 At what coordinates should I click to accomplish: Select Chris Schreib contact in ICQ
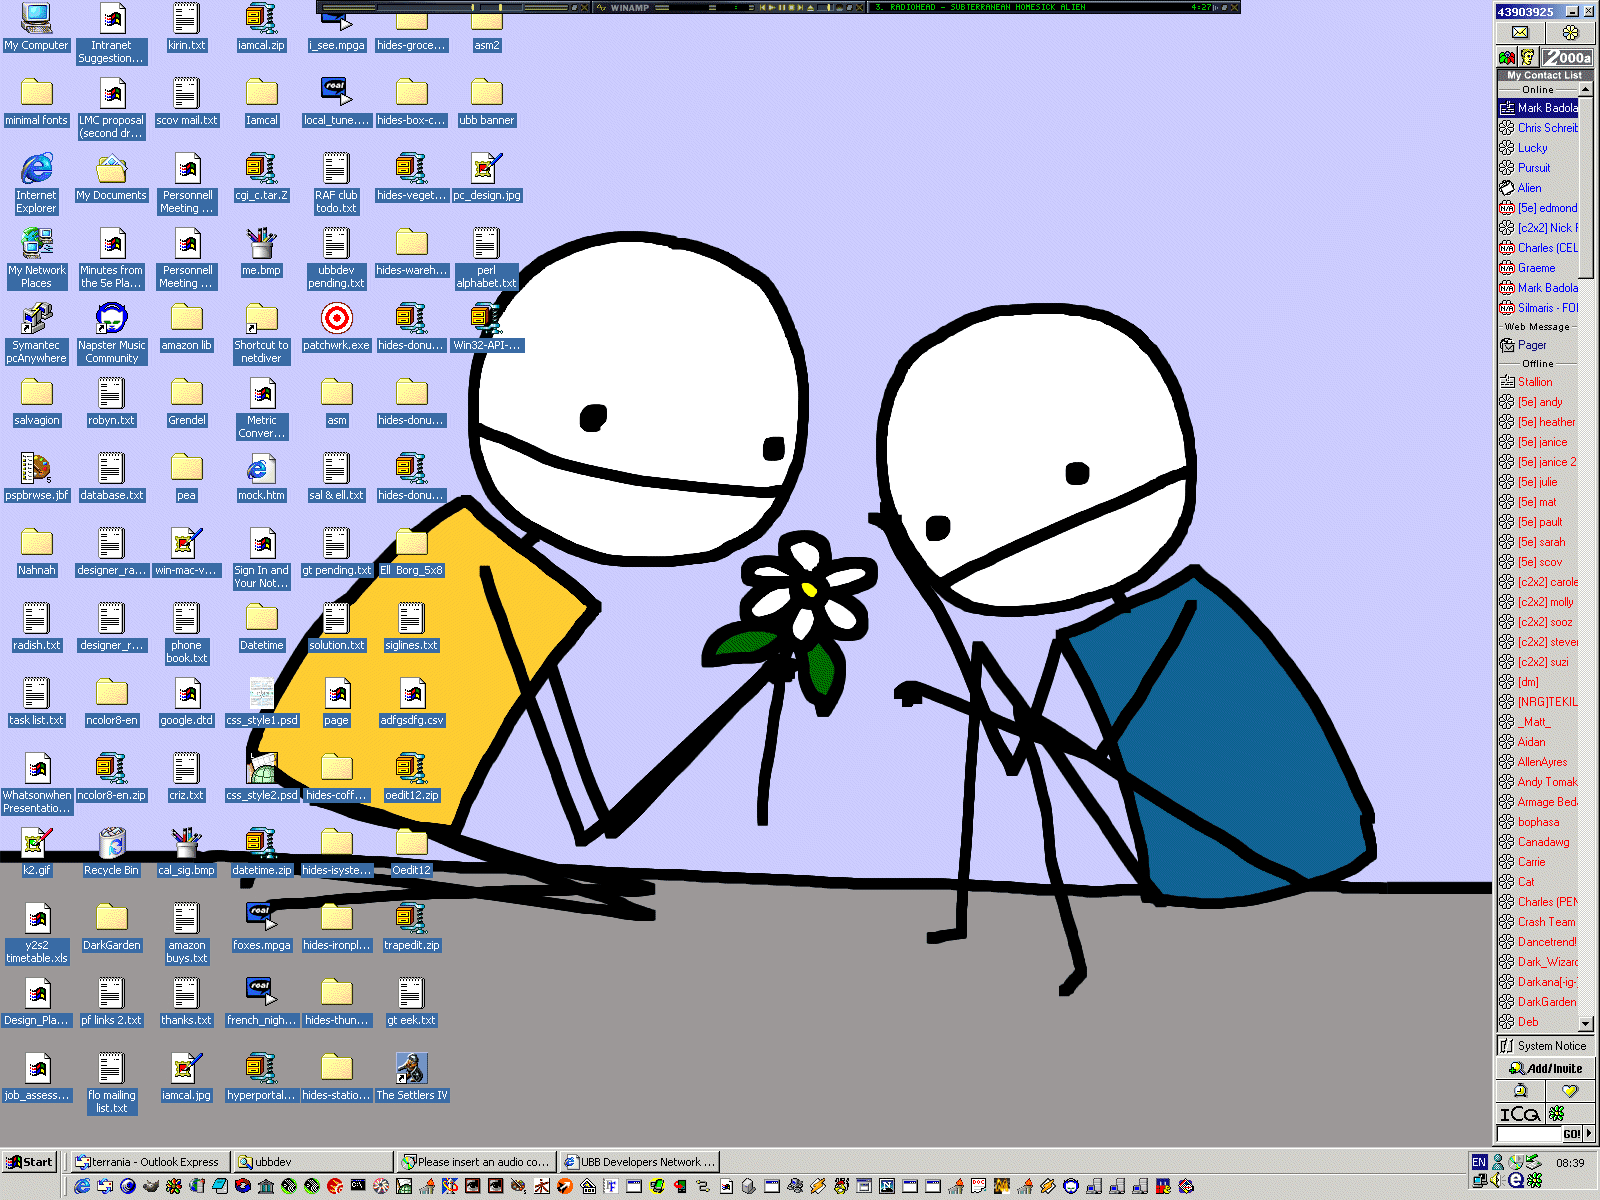click(x=1538, y=128)
